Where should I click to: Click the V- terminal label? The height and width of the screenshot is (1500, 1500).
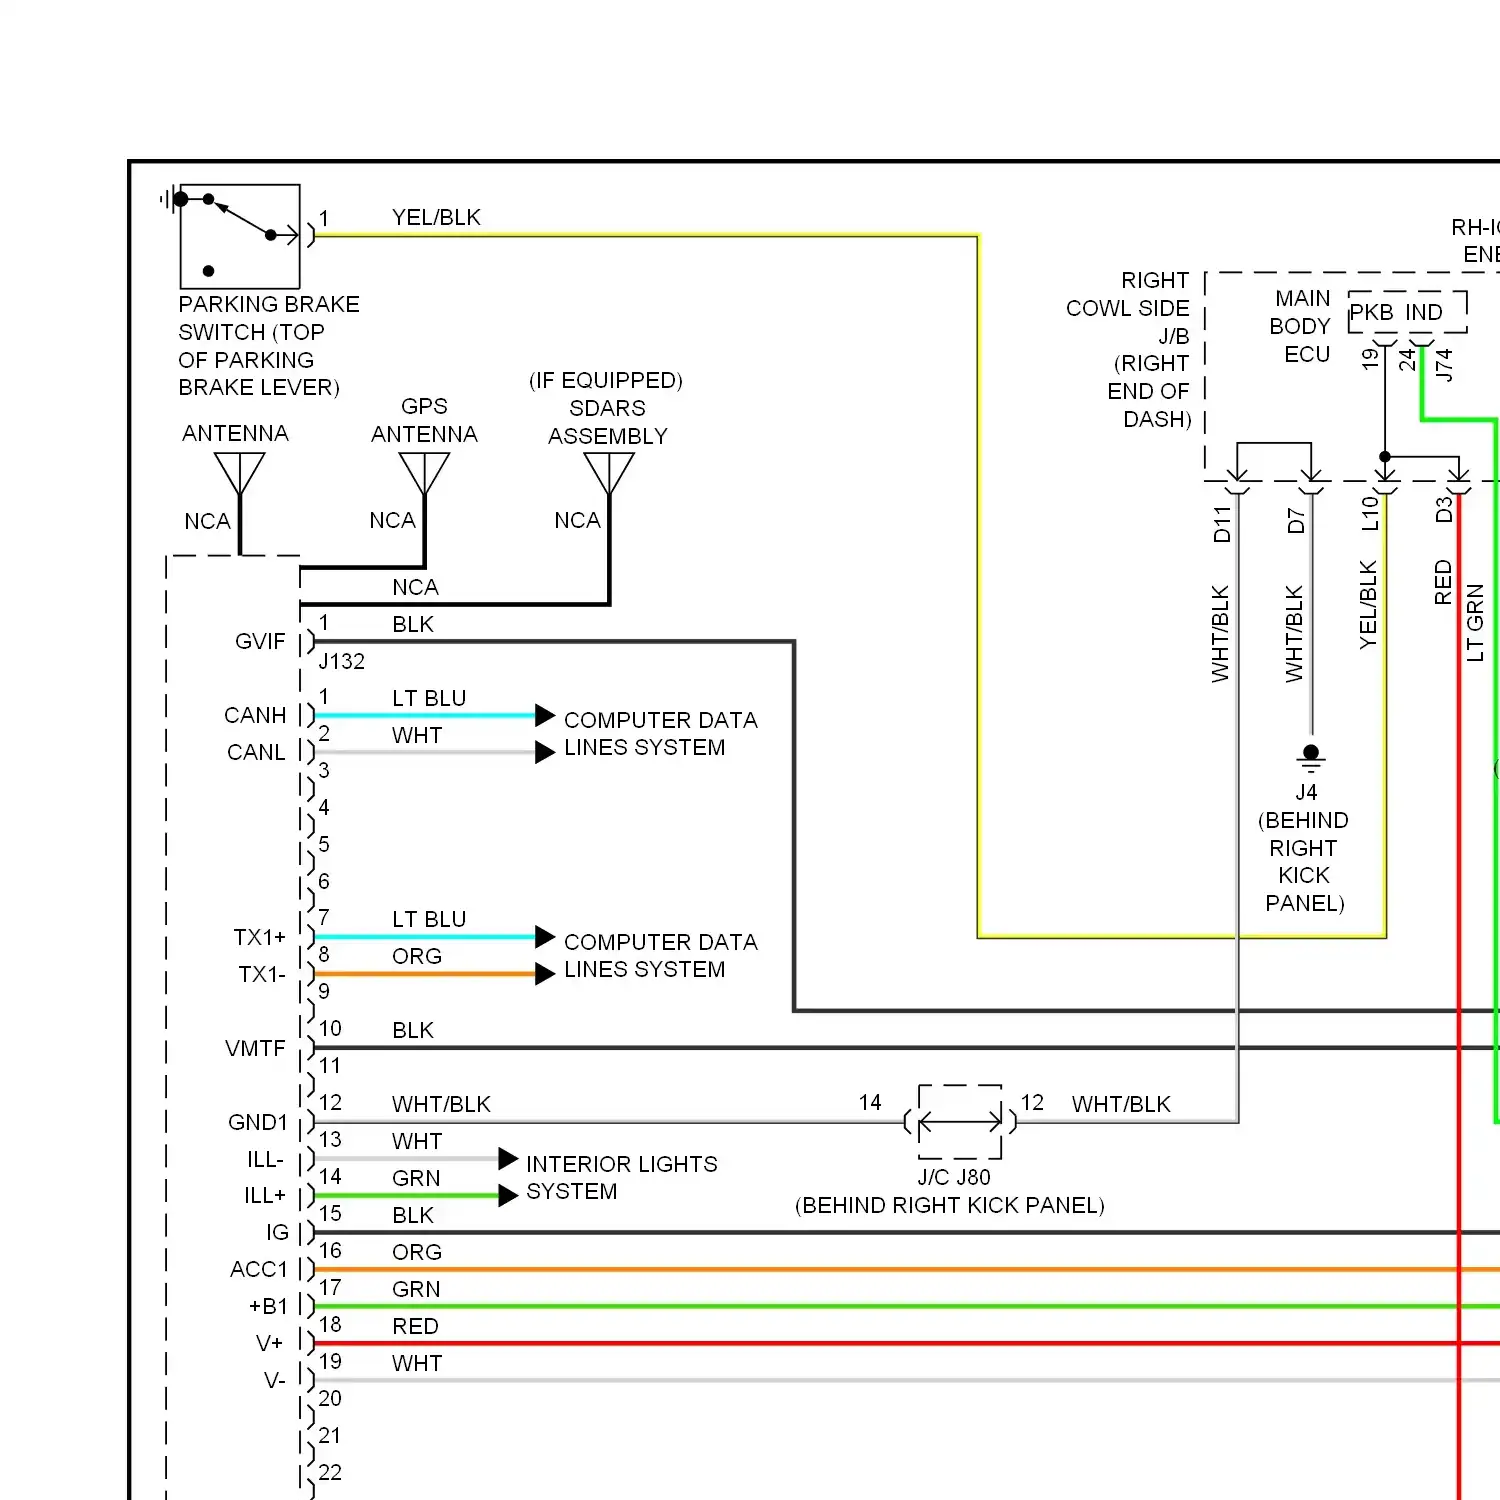pyautogui.click(x=275, y=1380)
